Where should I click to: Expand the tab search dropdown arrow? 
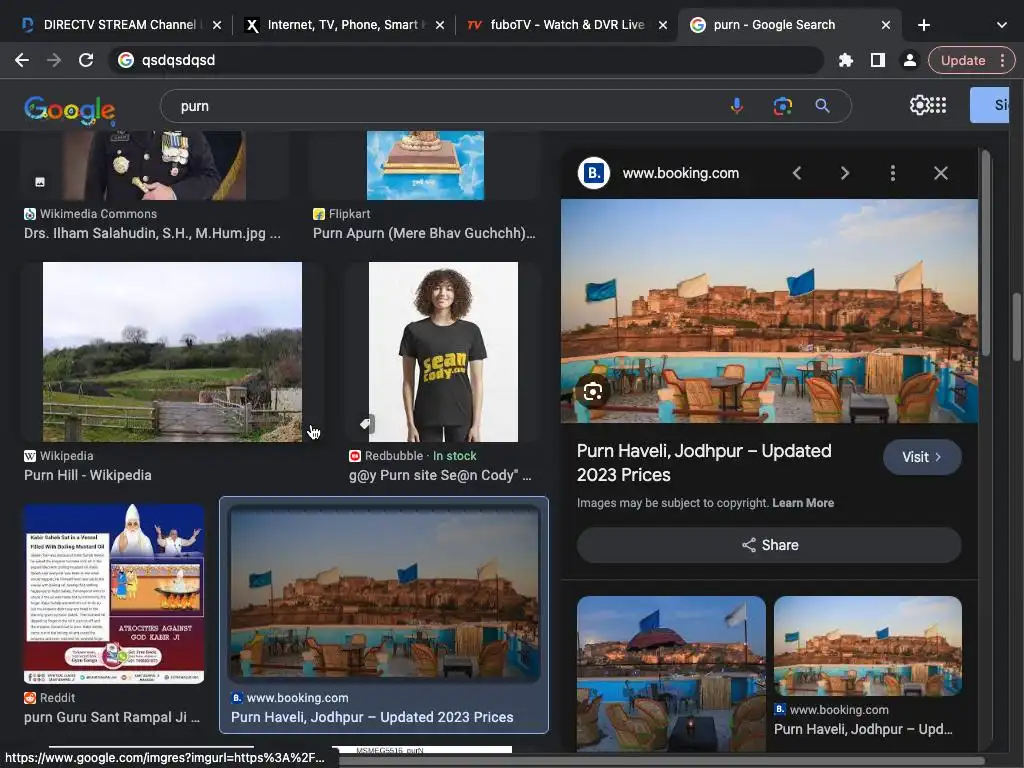coord(1001,25)
